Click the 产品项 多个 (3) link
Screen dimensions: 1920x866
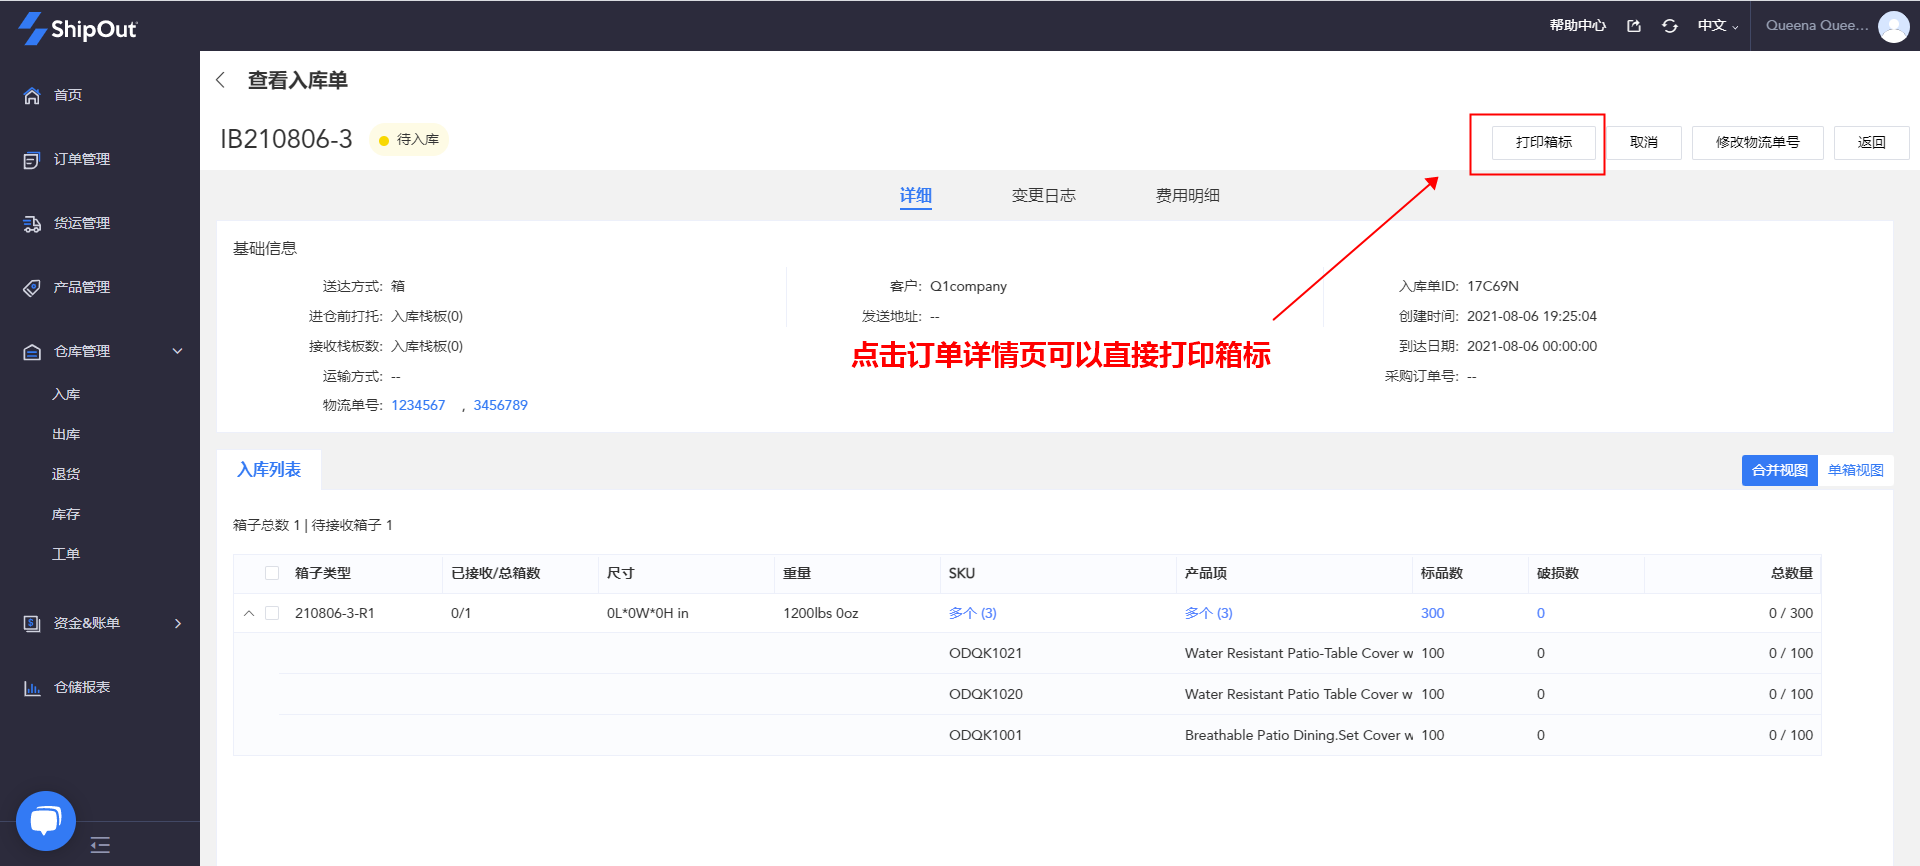[x=1209, y=613]
